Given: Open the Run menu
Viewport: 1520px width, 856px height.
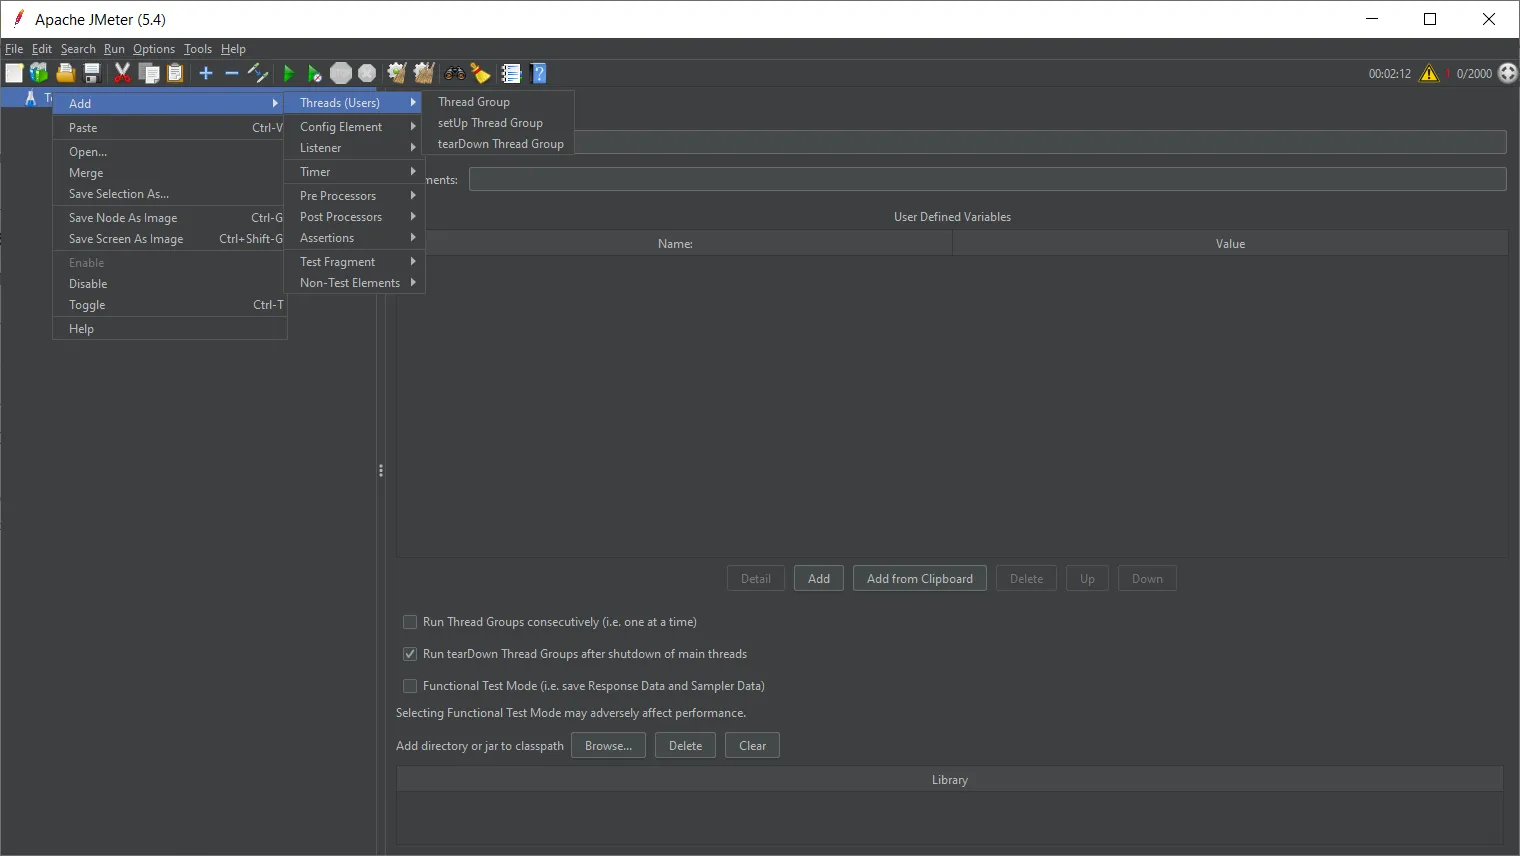Looking at the screenshot, I should click(114, 49).
